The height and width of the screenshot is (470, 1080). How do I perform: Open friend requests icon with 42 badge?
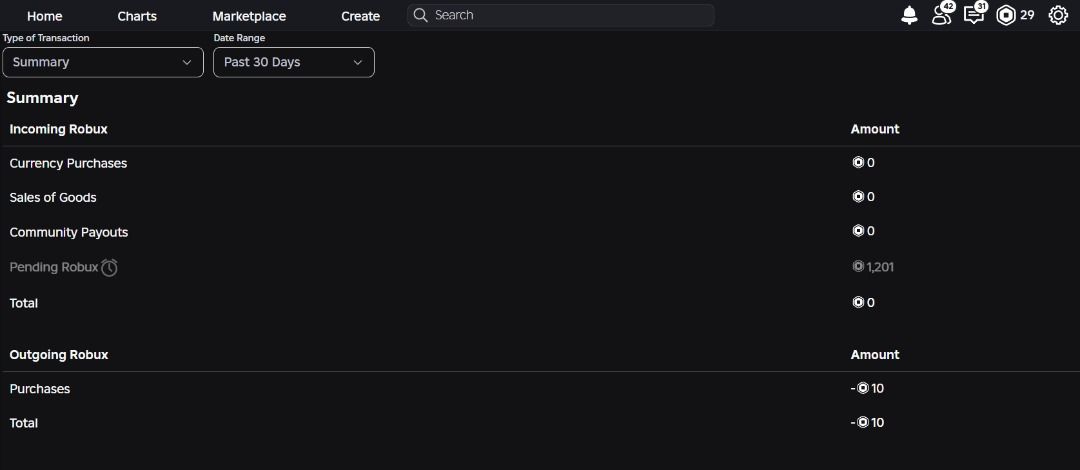pos(942,14)
